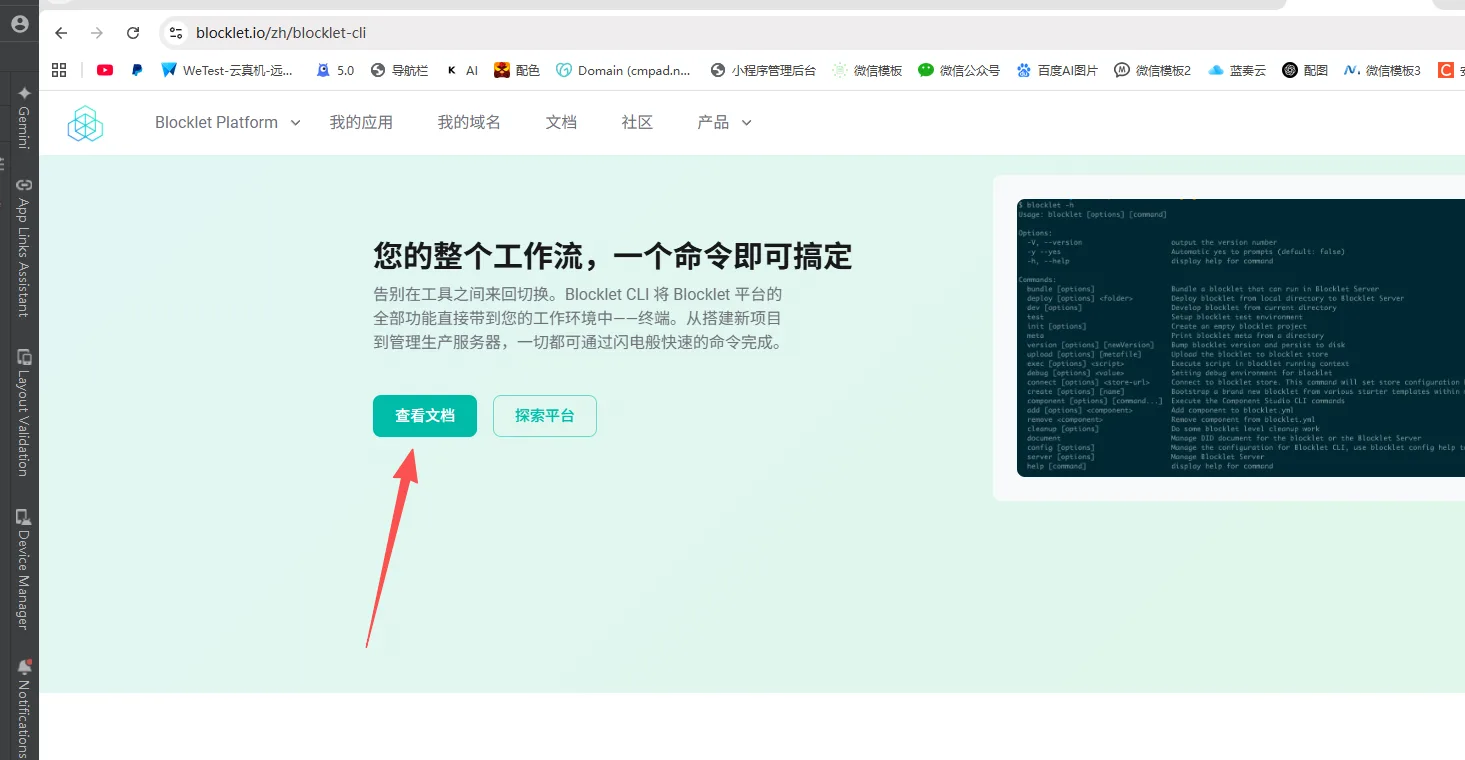Click the heading 您的整个工作流，一个命令即可搞定
Screen dimensions: 1465x760
pos(613,256)
